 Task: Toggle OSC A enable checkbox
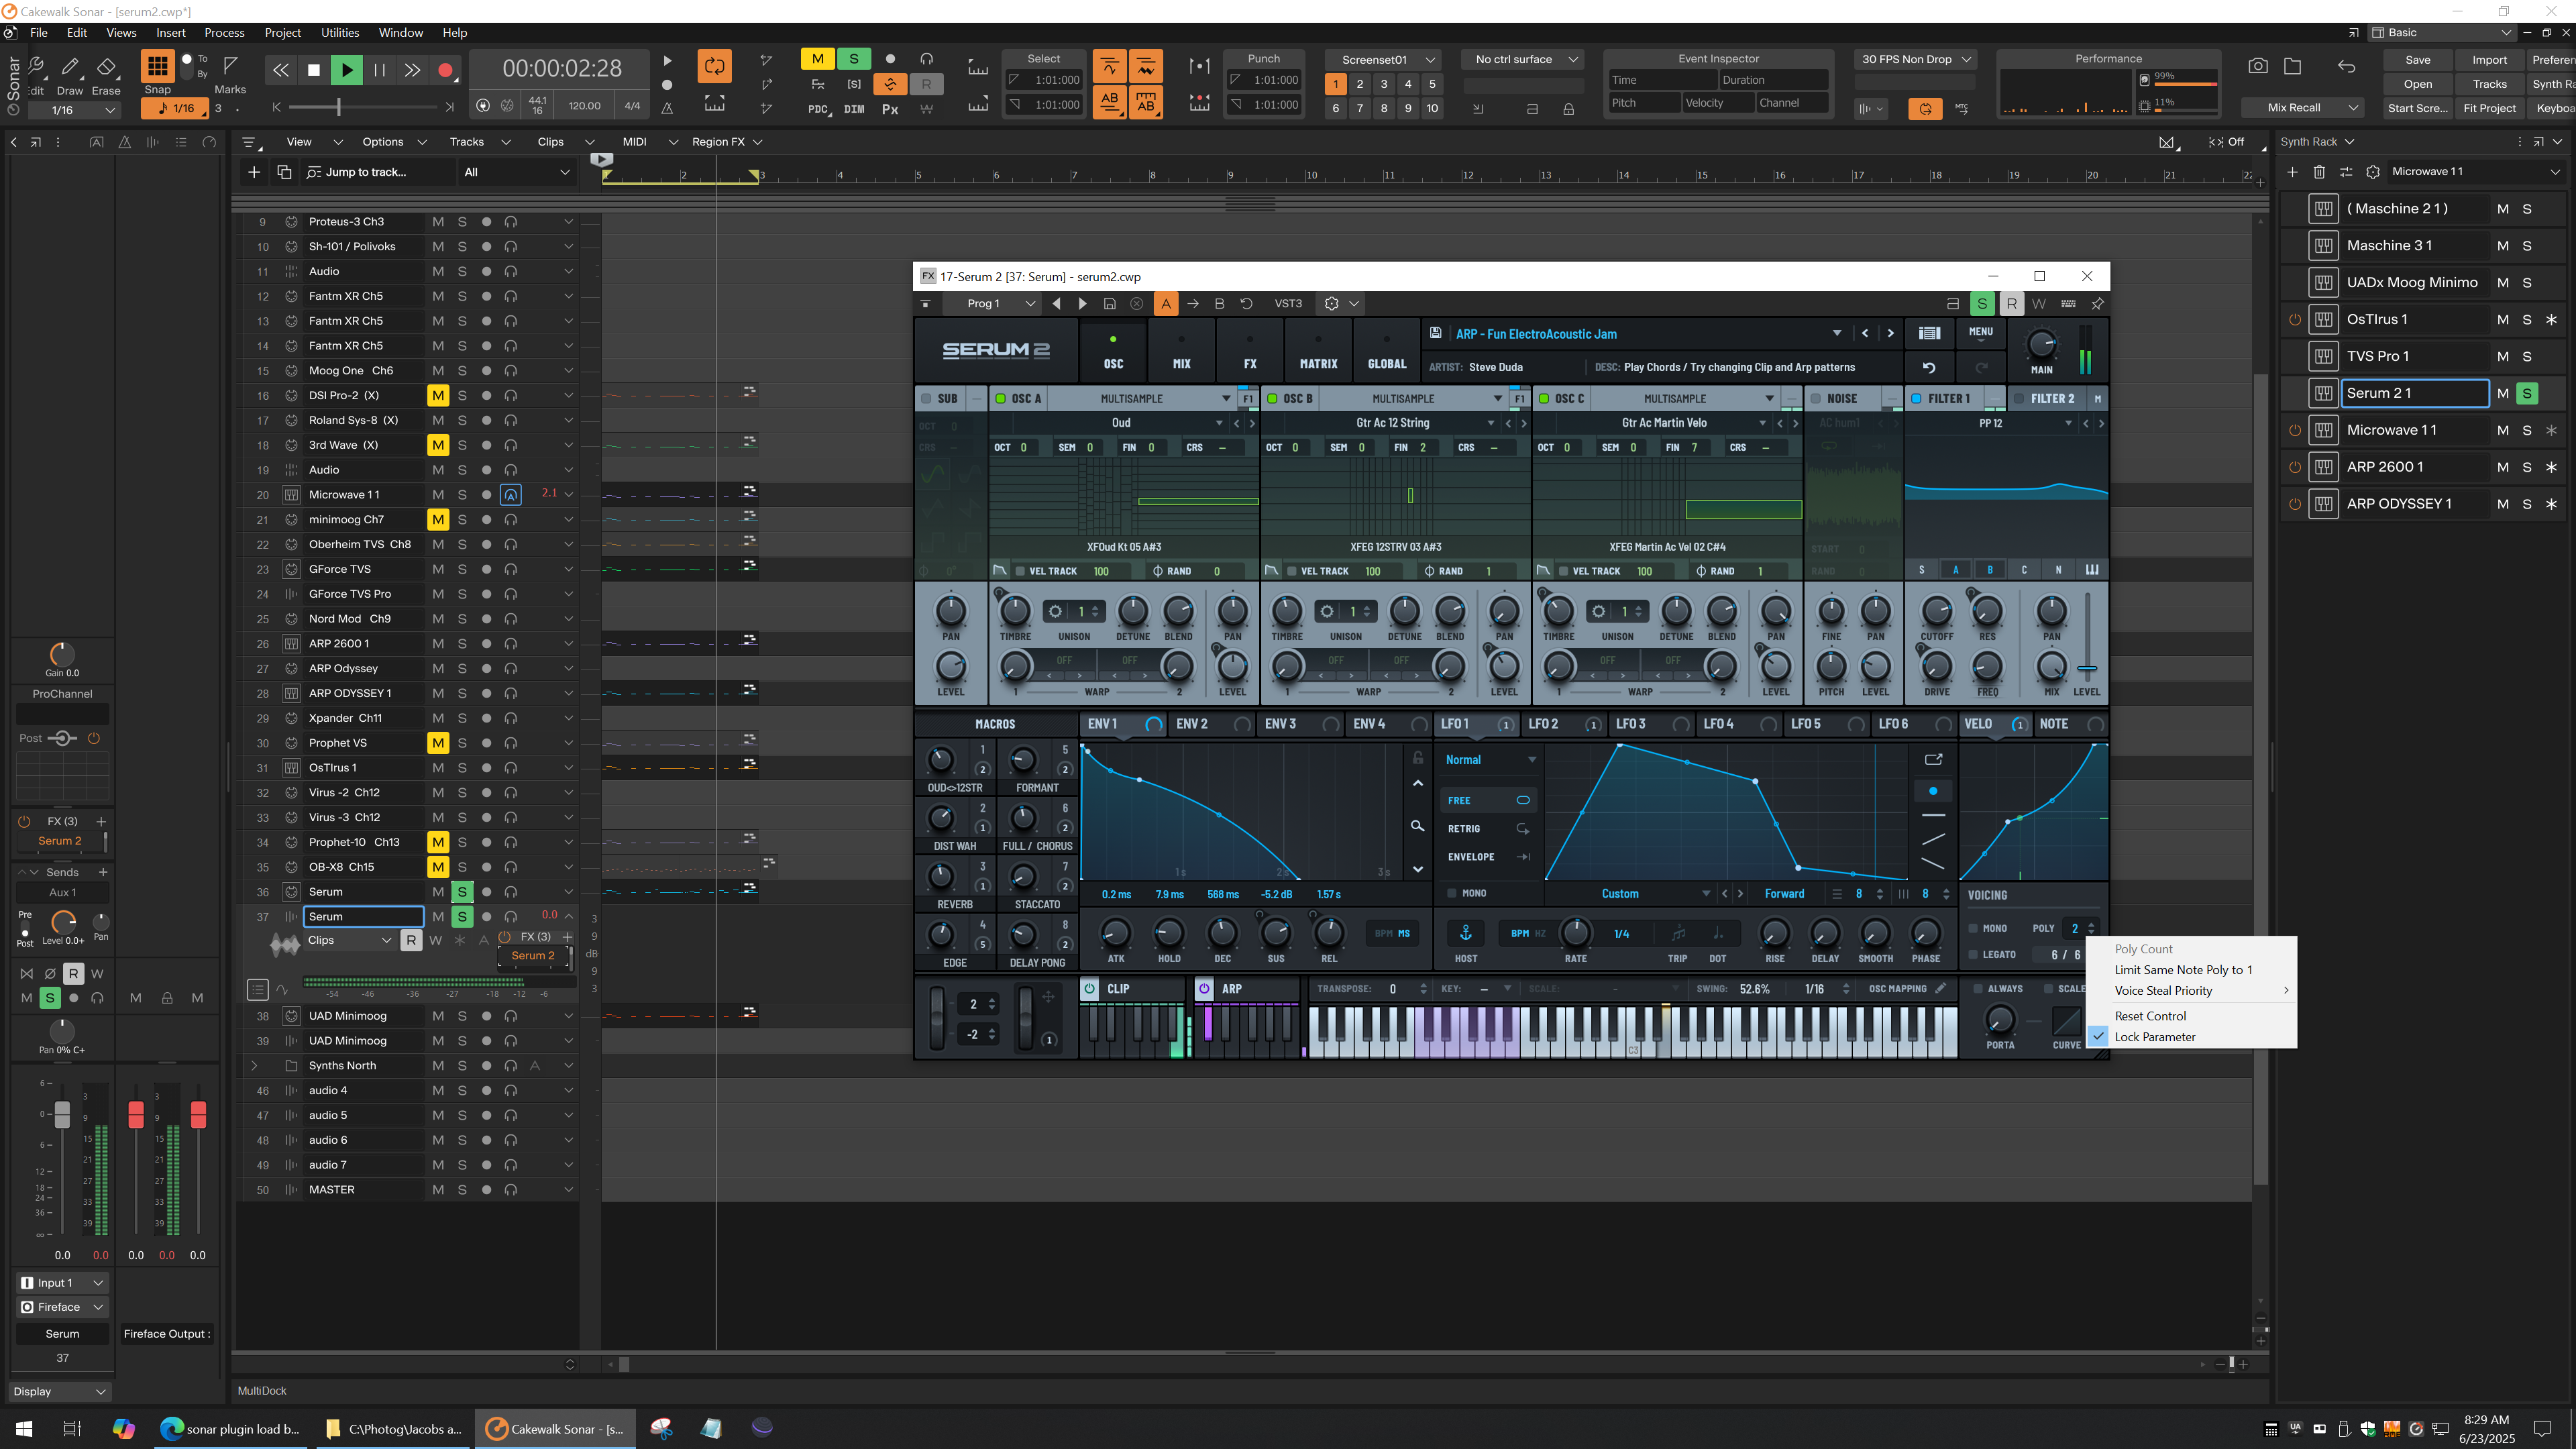pos(999,398)
